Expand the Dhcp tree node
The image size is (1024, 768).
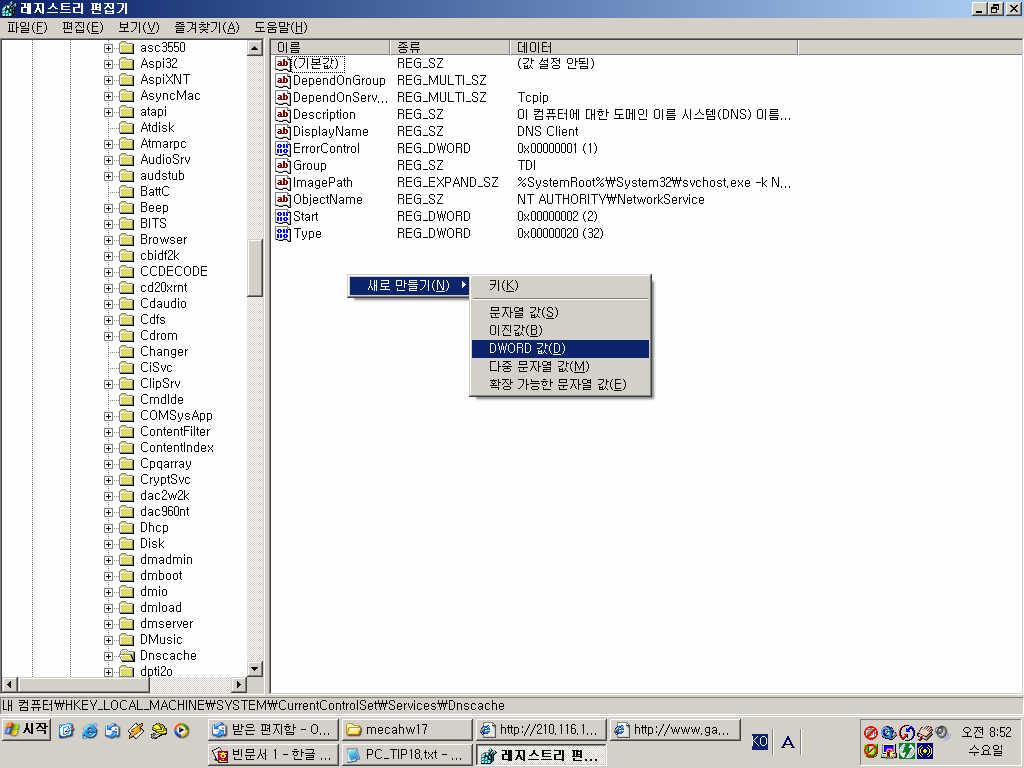(x=108, y=527)
